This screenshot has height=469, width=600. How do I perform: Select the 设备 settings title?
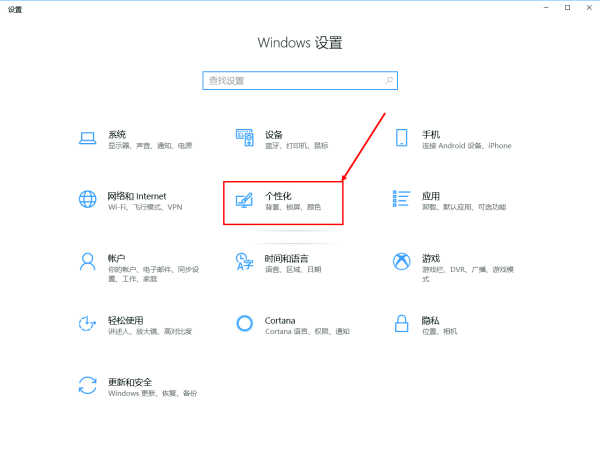tap(274, 134)
